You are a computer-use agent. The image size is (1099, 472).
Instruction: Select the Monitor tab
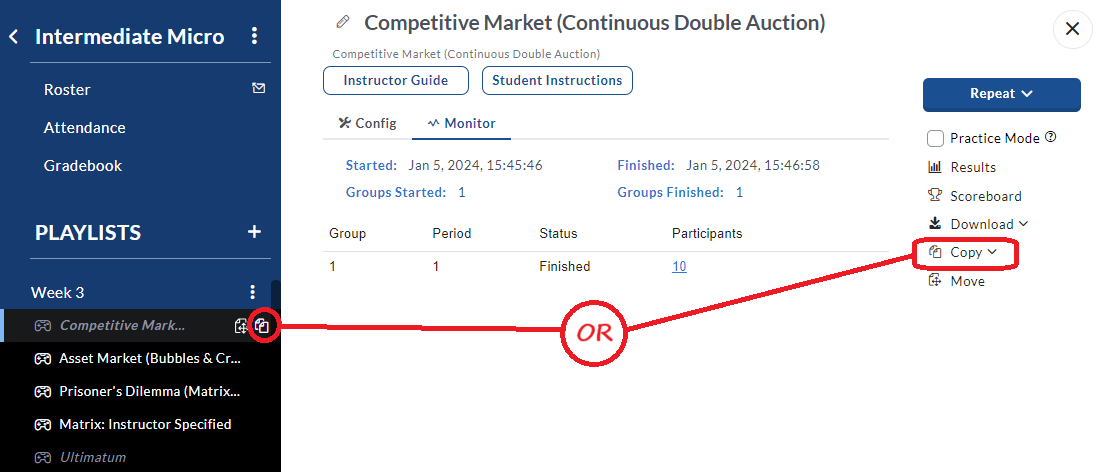coord(461,123)
